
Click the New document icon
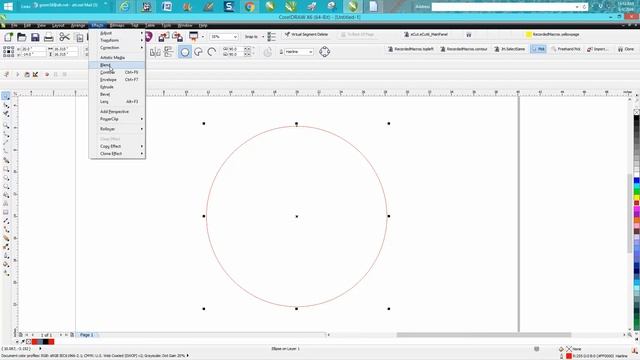(x=8, y=37)
